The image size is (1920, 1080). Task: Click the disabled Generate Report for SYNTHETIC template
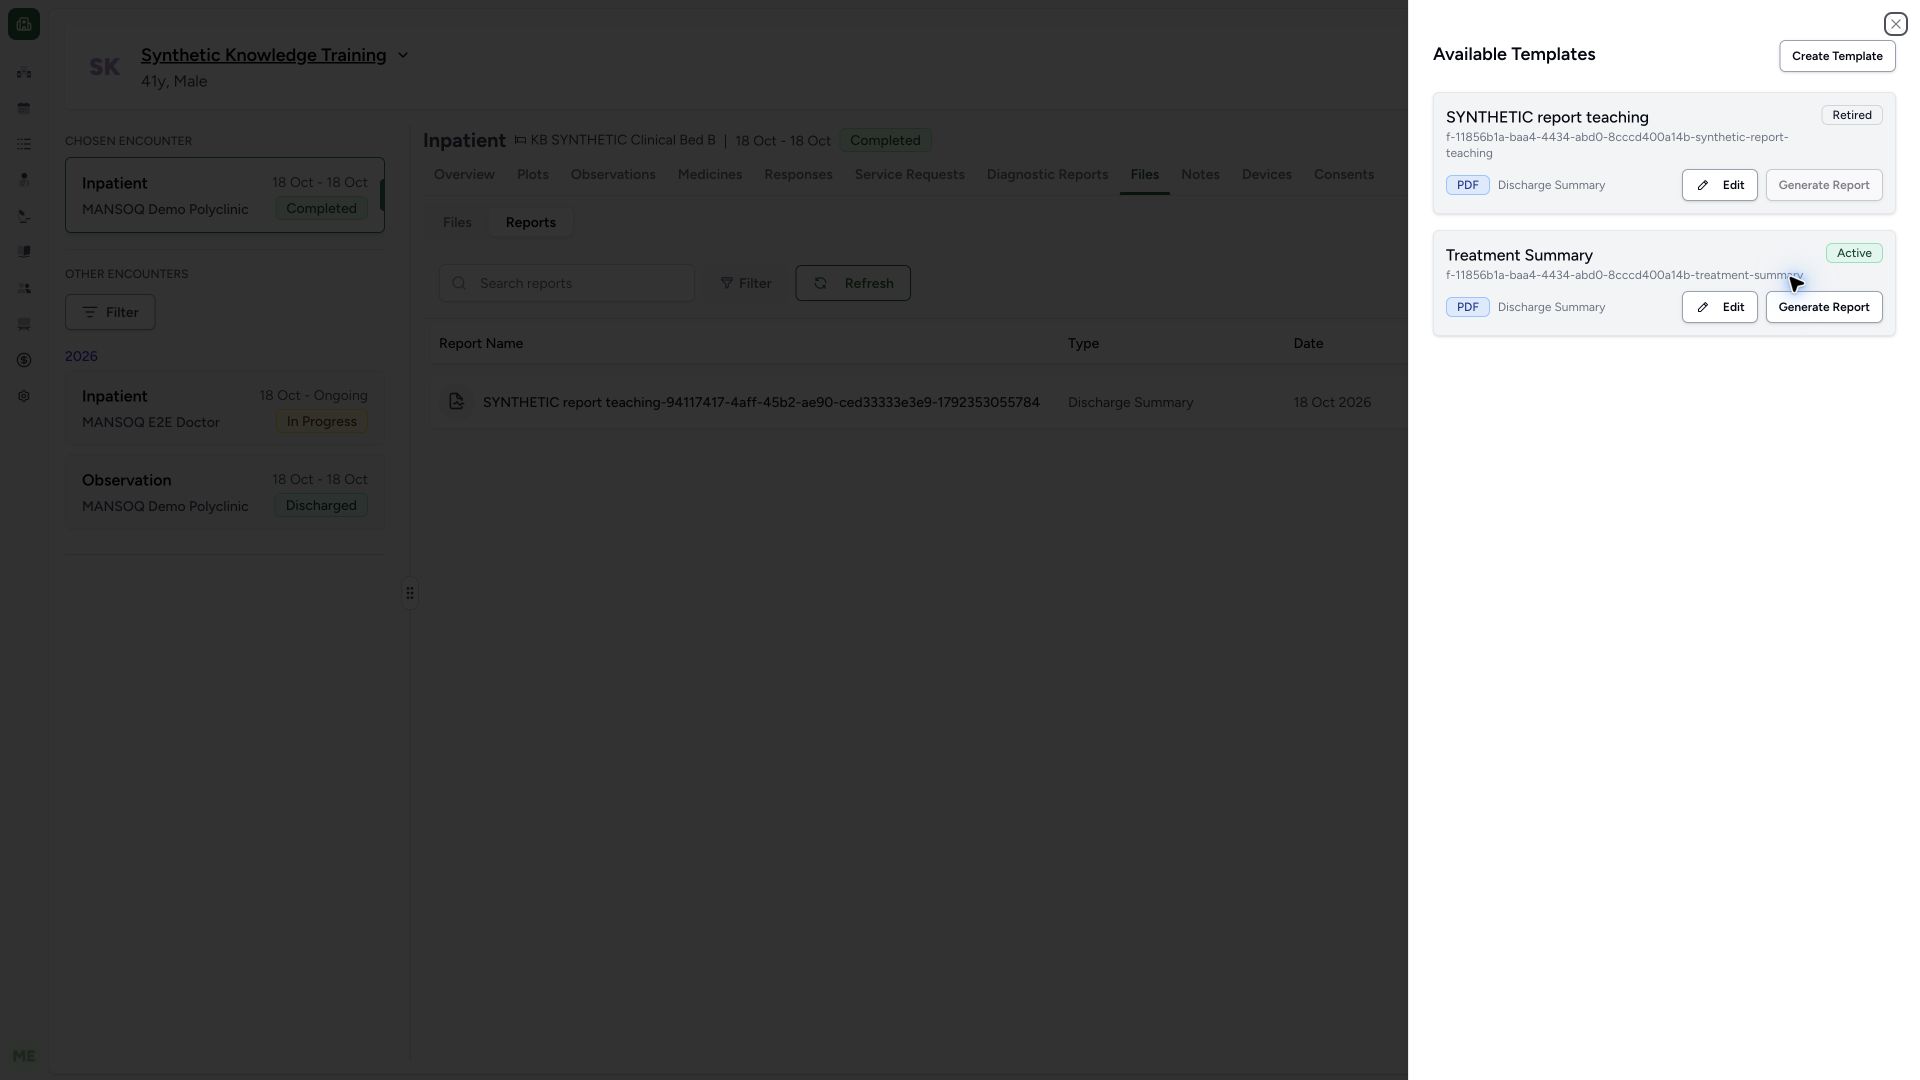tap(1824, 185)
